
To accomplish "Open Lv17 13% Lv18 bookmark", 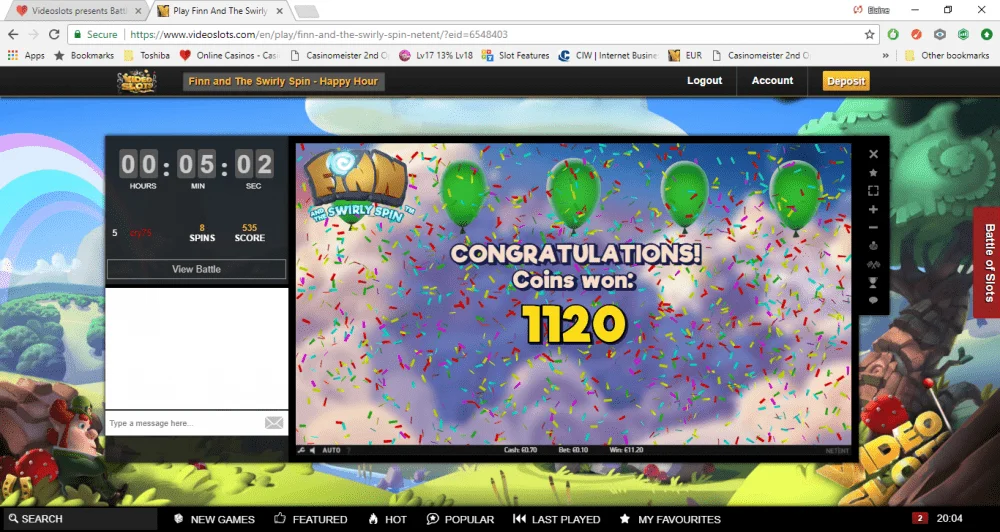I will [436, 55].
